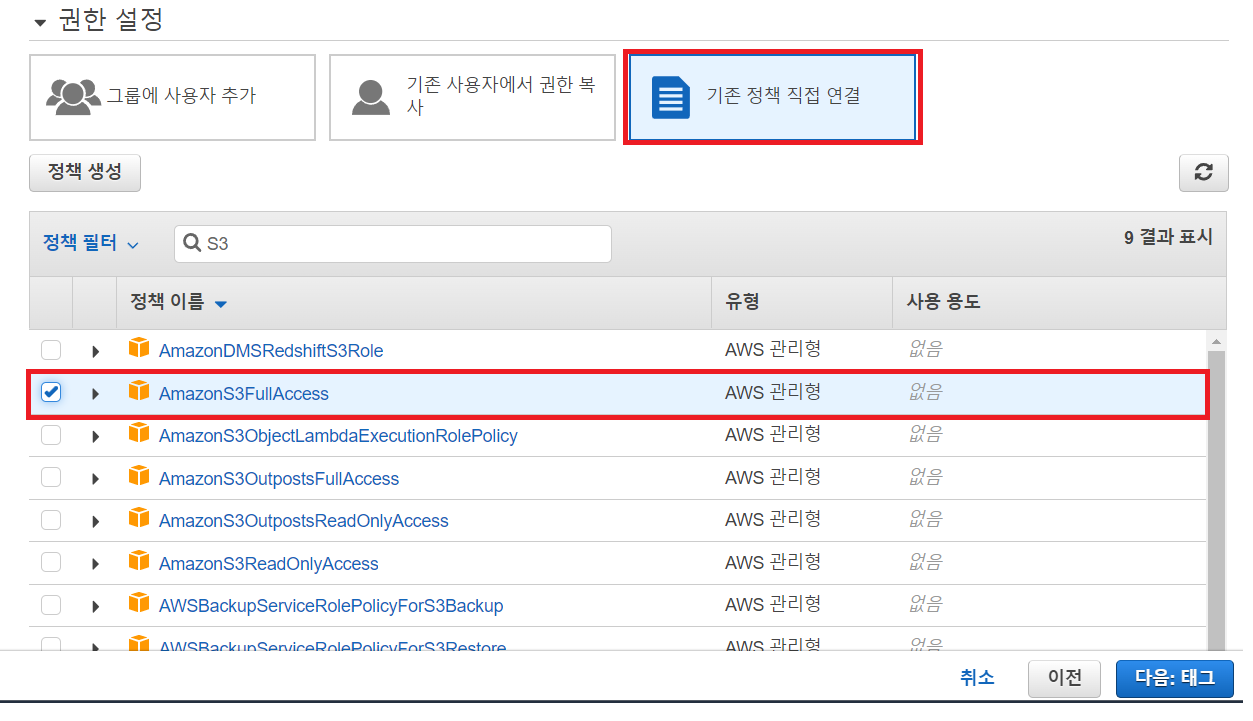
Task: Click the orange box icon for AmazonS3ReadOnlyAccess
Action: point(138,562)
